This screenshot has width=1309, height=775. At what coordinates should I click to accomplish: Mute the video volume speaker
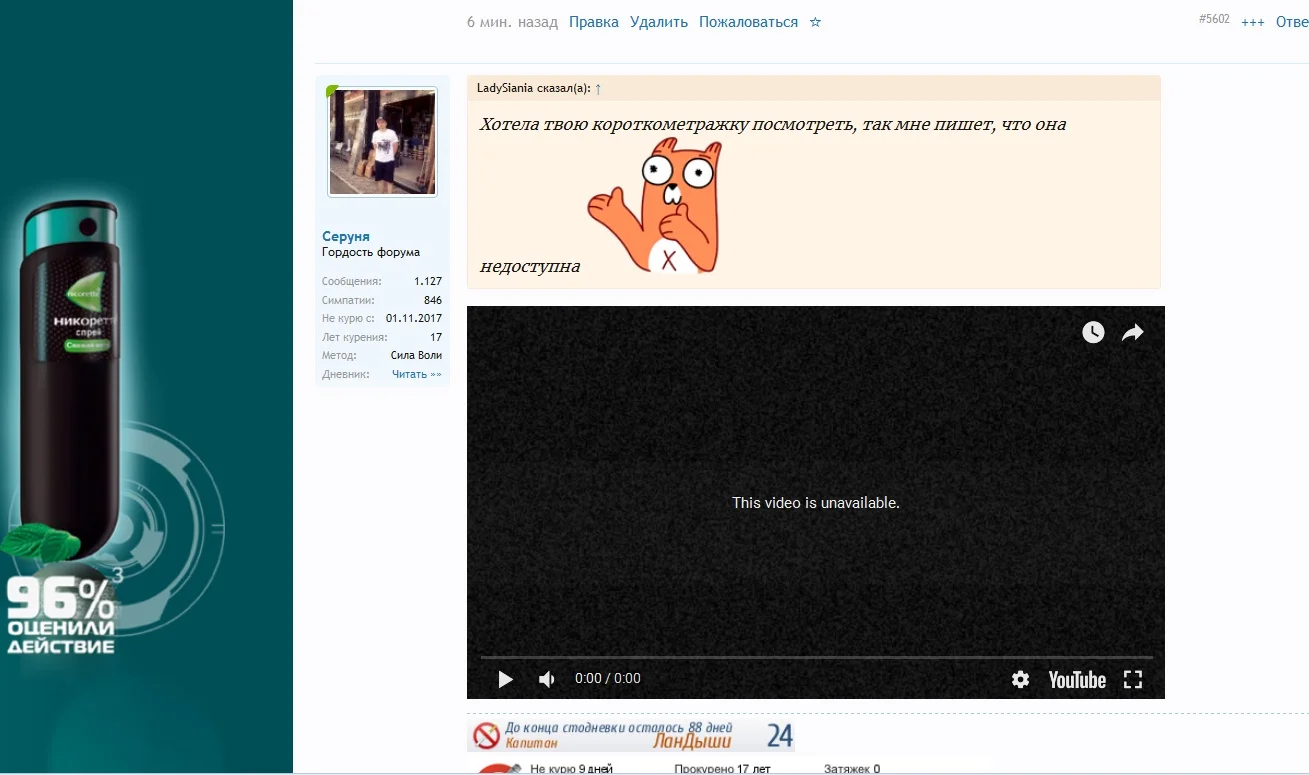click(x=547, y=679)
